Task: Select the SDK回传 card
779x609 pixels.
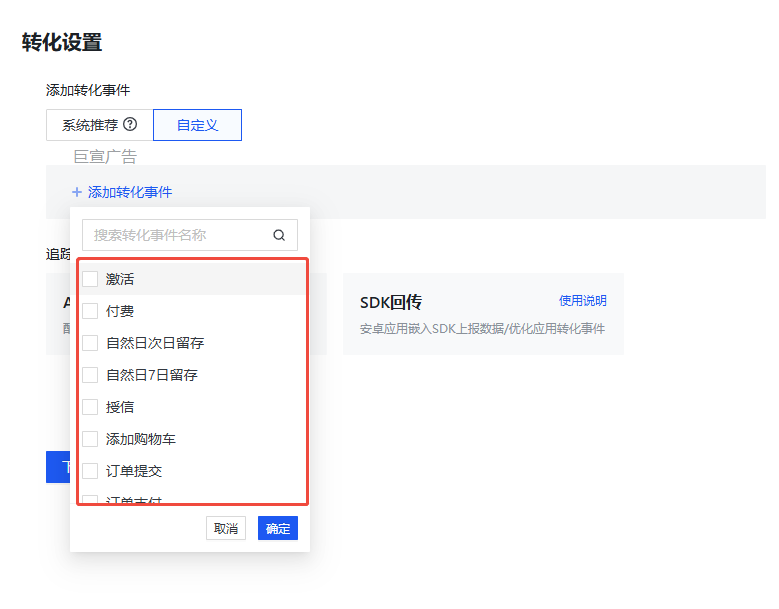Action: tap(483, 314)
